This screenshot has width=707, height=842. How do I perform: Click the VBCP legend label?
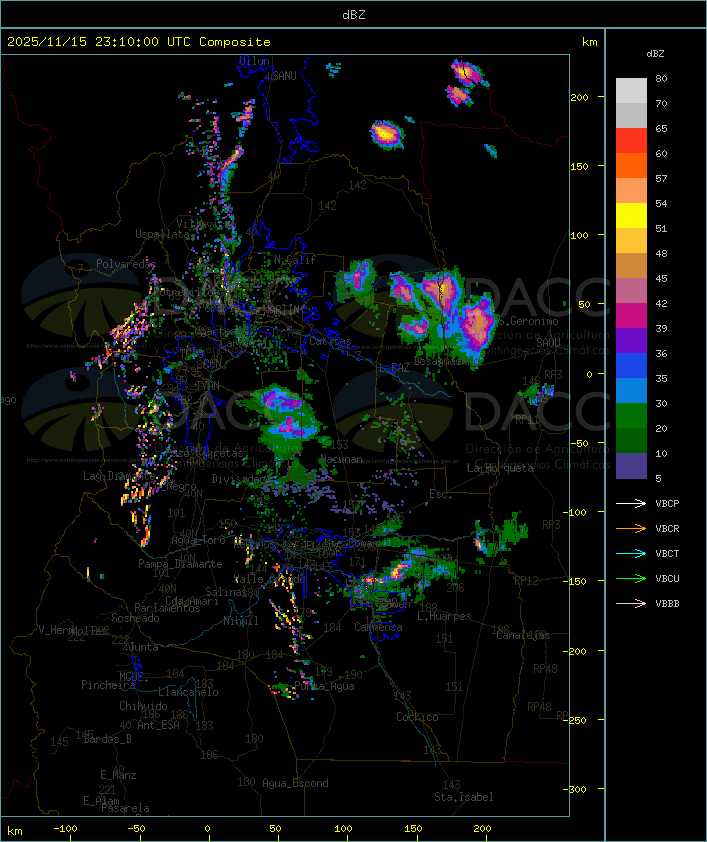tap(667, 503)
